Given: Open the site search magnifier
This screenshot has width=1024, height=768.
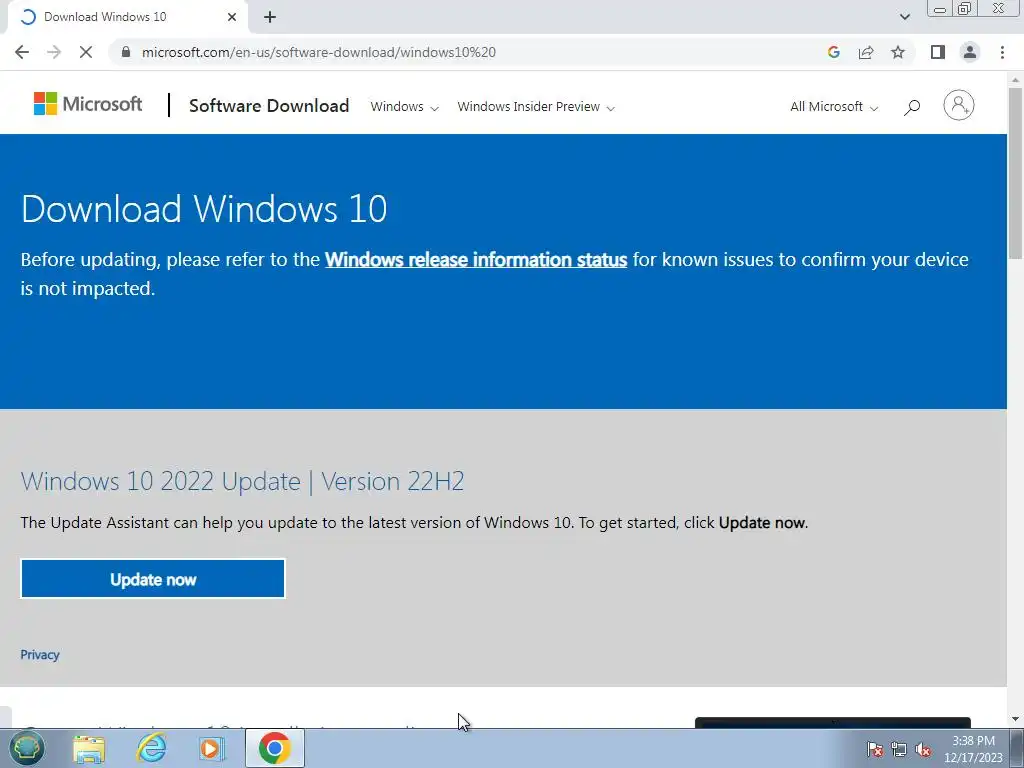Looking at the screenshot, I should [912, 107].
